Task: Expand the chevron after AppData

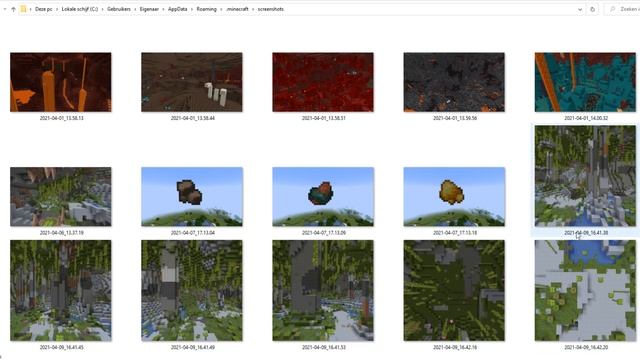Action: pyautogui.click(x=192, y=9)
